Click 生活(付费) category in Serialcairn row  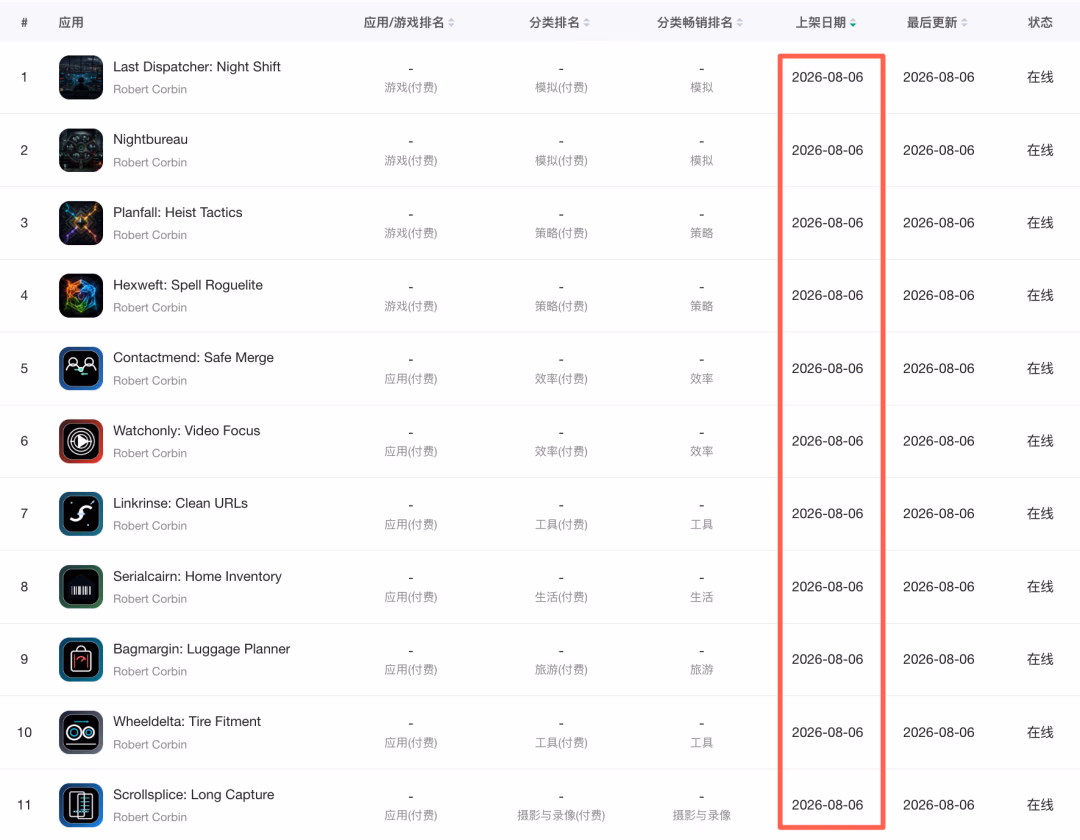point(561,597)
